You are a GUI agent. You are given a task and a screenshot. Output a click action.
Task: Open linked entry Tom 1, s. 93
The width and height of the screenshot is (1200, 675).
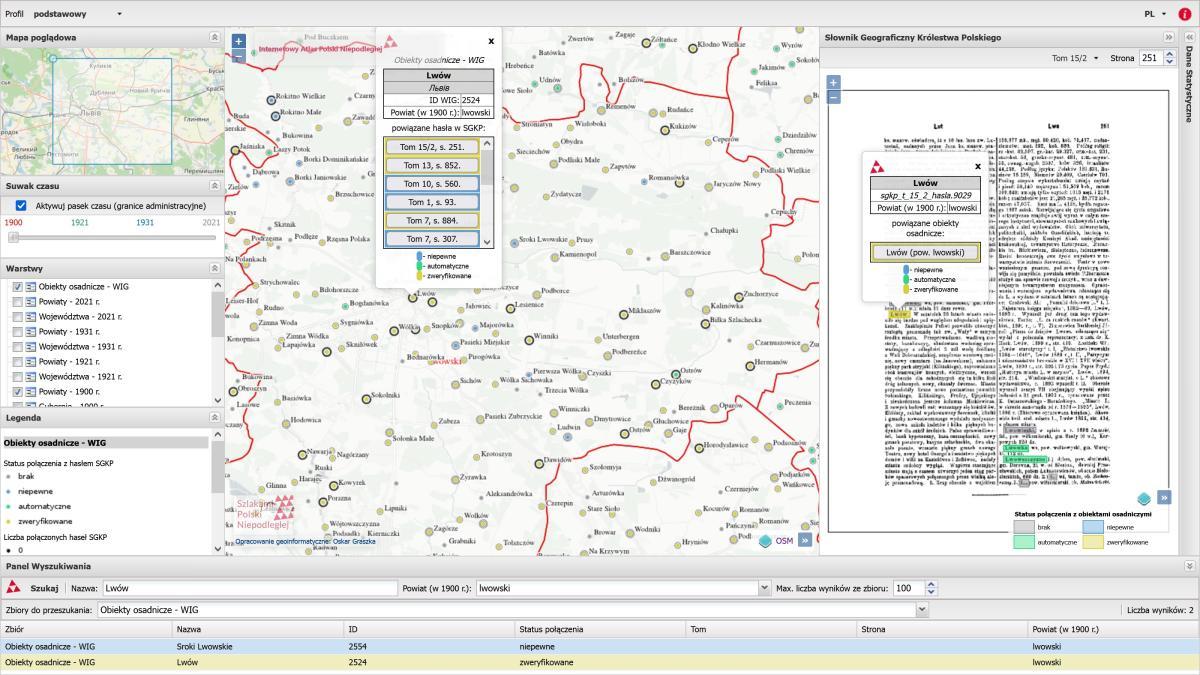point(432,202)
